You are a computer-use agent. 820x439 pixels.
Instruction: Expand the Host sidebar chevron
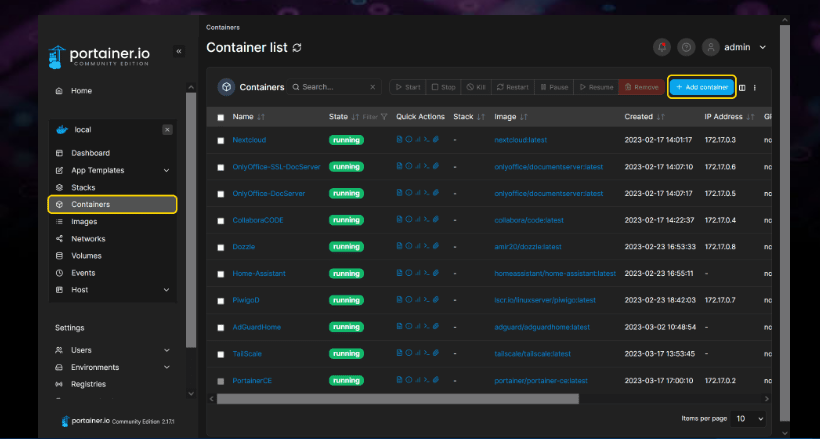click(x=166, y=290)
